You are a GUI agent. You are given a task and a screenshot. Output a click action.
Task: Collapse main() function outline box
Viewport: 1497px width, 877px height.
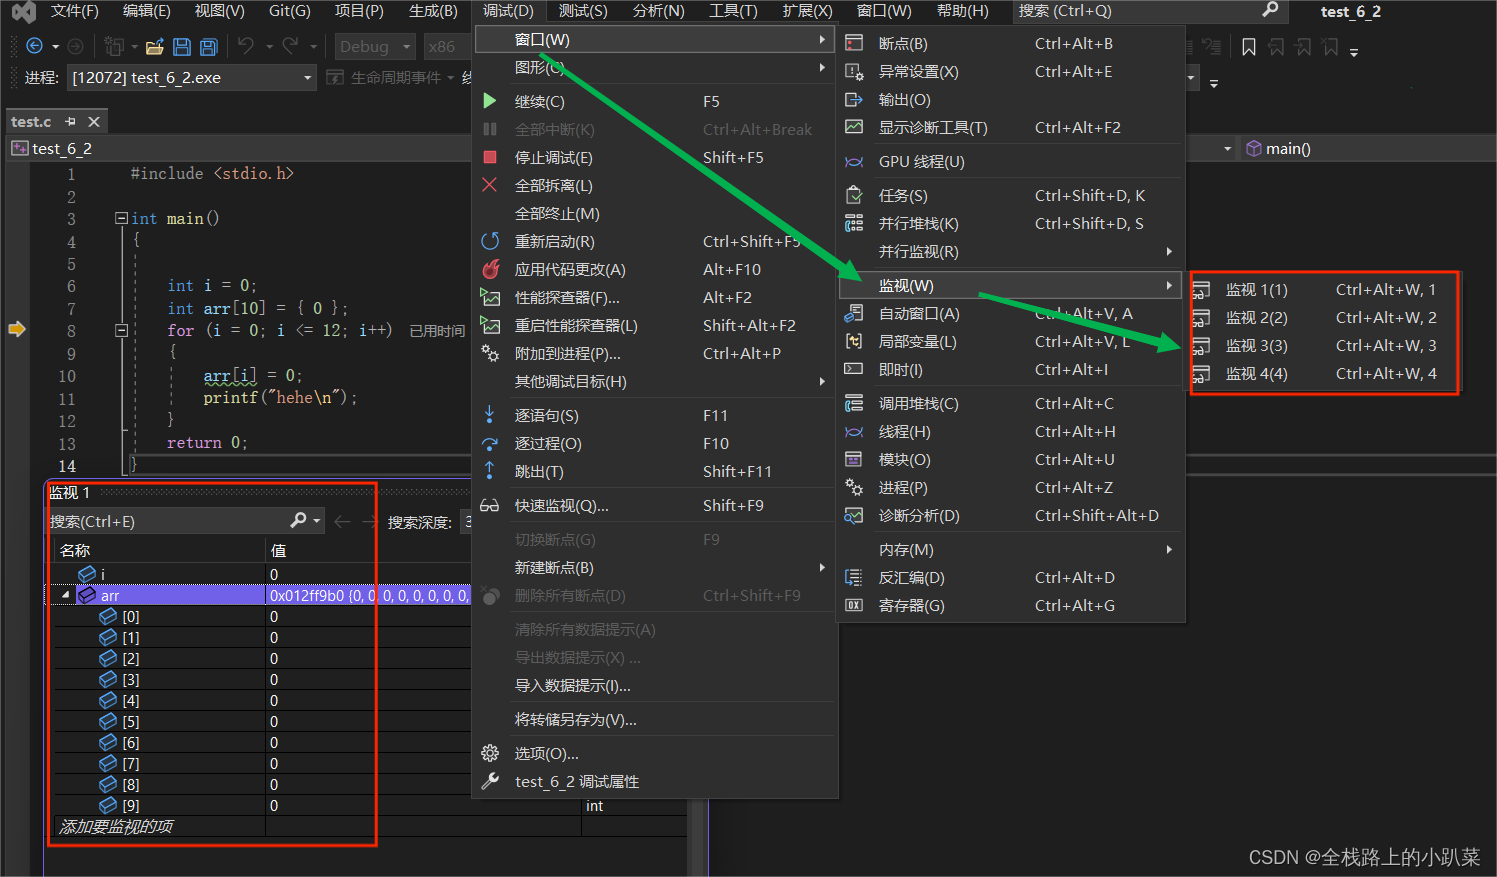[121, 218]
